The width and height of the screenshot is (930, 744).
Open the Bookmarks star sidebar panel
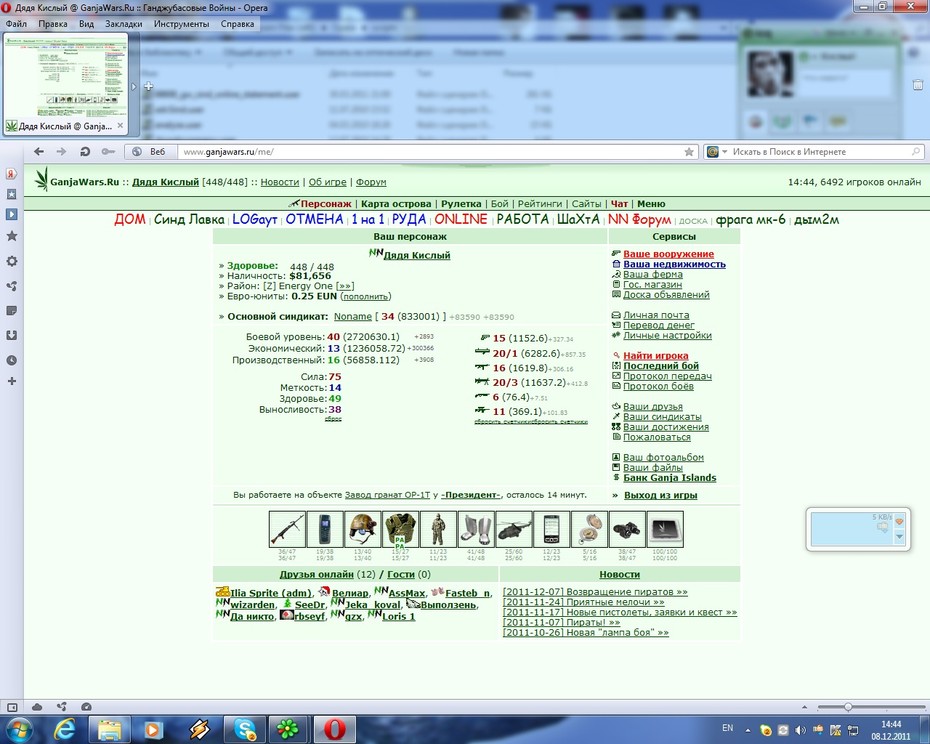point(11,236)
